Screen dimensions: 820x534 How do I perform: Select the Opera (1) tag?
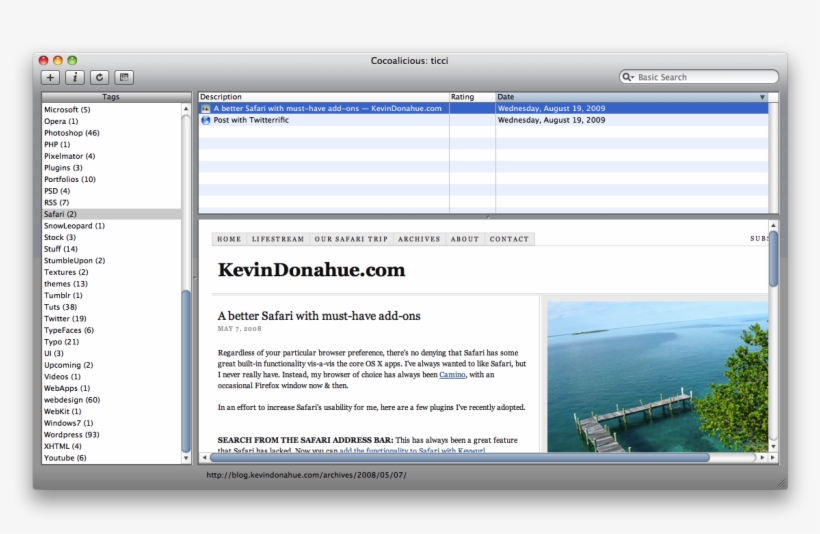point(111,121)
